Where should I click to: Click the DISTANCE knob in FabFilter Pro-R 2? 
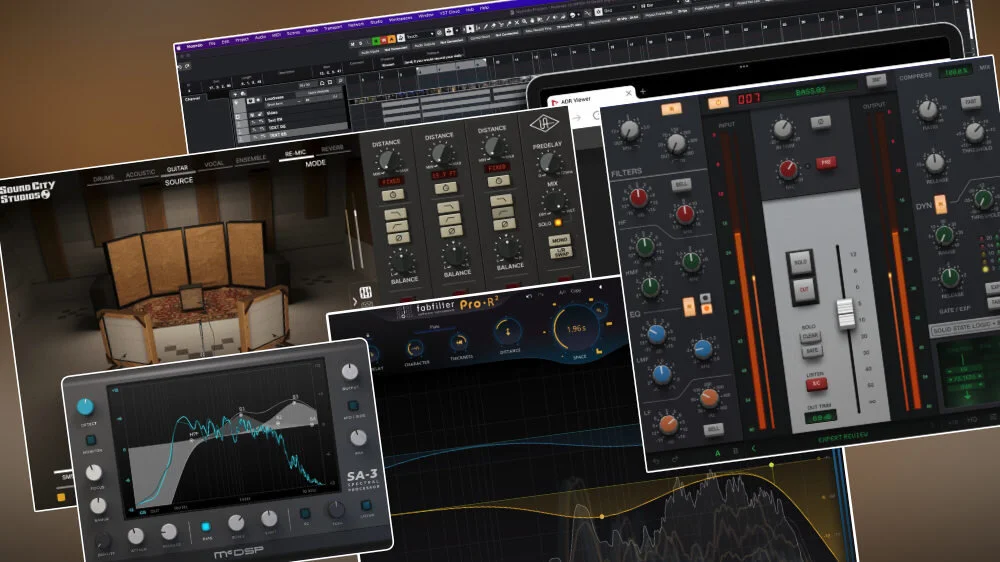(x=508, y=332)
